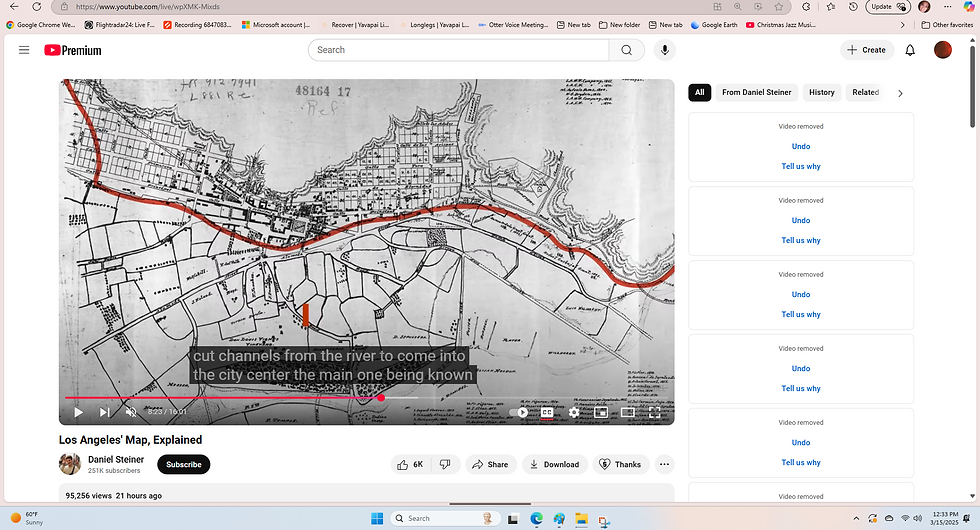This screenshot has height=530, width=980.
Task: Click Tell us why for first removed video
Action: [801, 166]
